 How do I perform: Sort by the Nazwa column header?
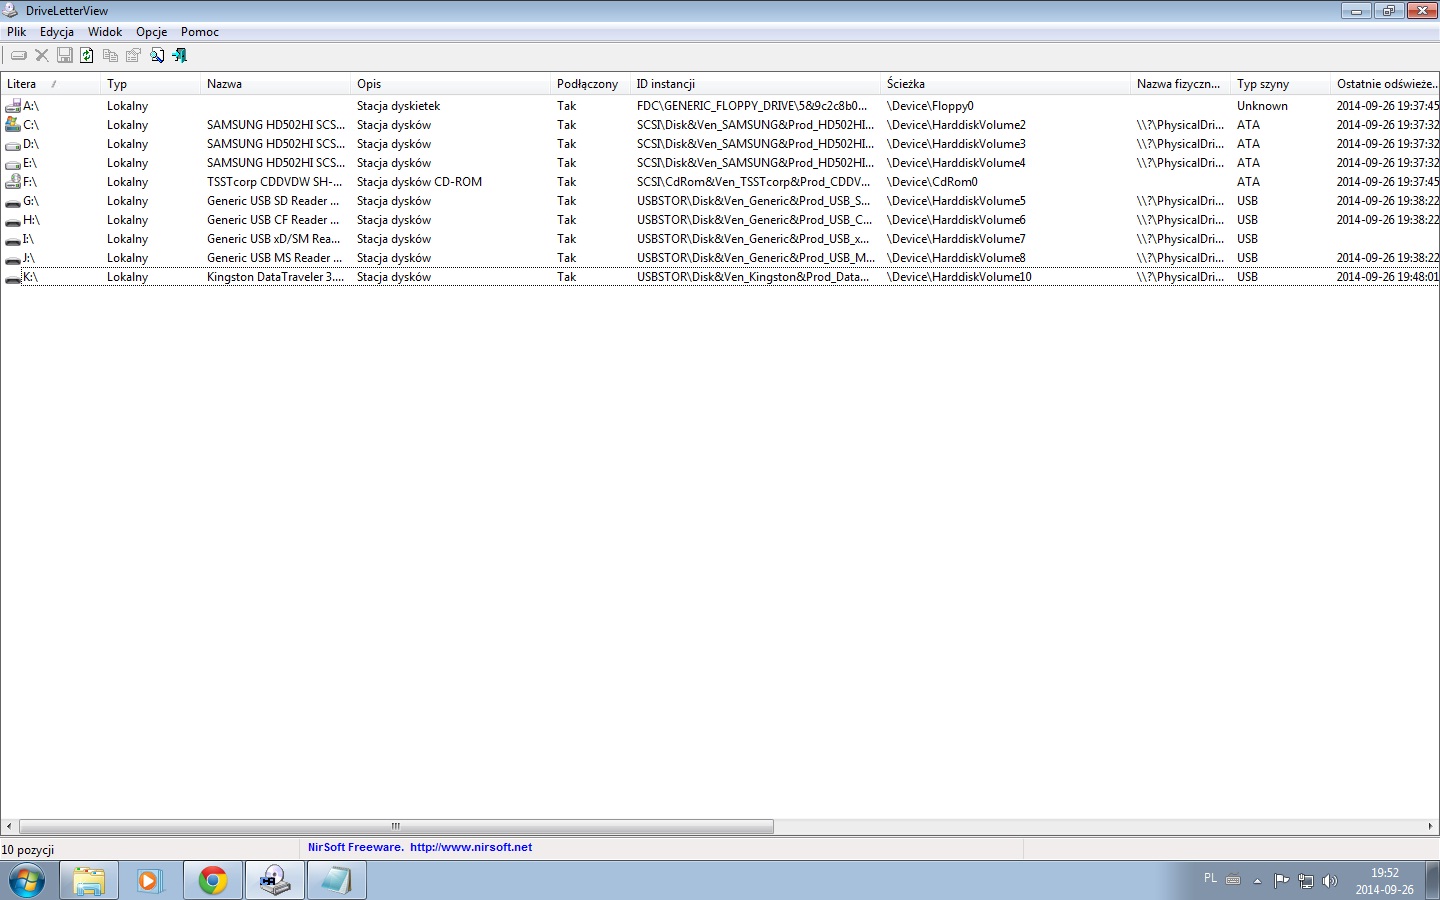click(276, 84)
